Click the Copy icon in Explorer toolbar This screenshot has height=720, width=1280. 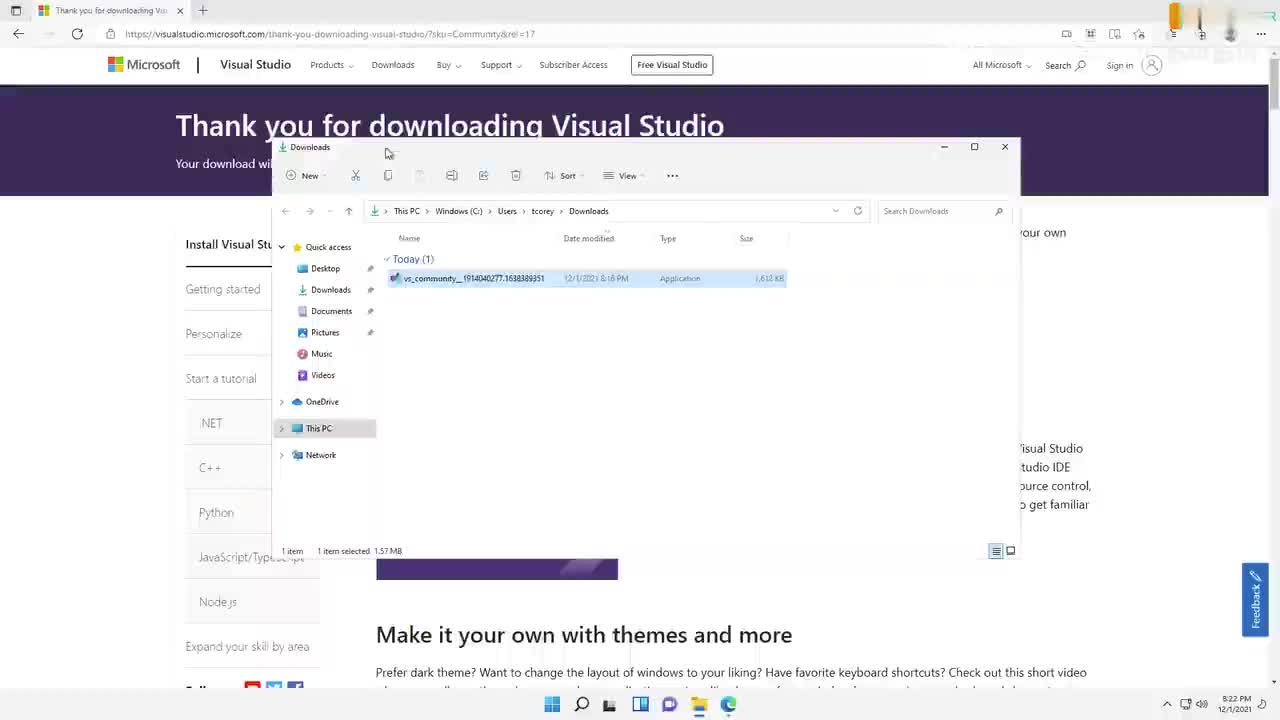pos(388,176)
